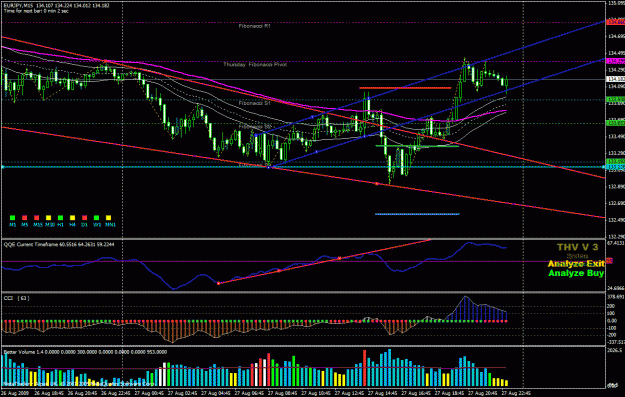Click the cyan price tag on the price axis

click(x=615, y=167)
